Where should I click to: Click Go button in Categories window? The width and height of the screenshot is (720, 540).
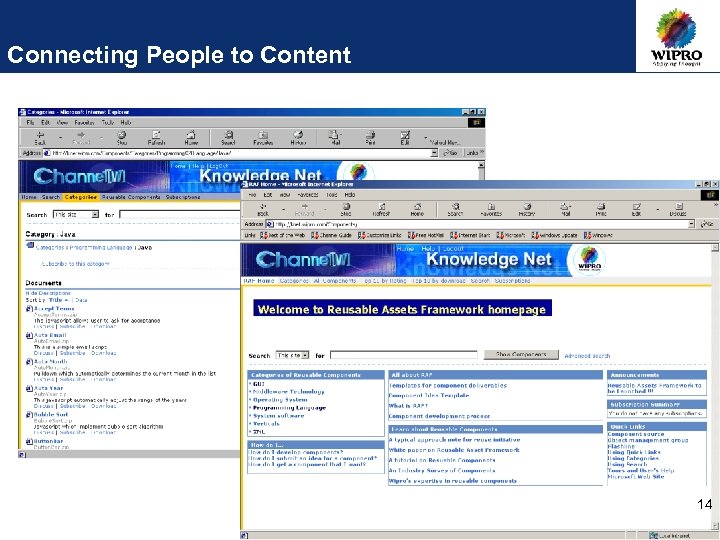(x=451, y=153)
